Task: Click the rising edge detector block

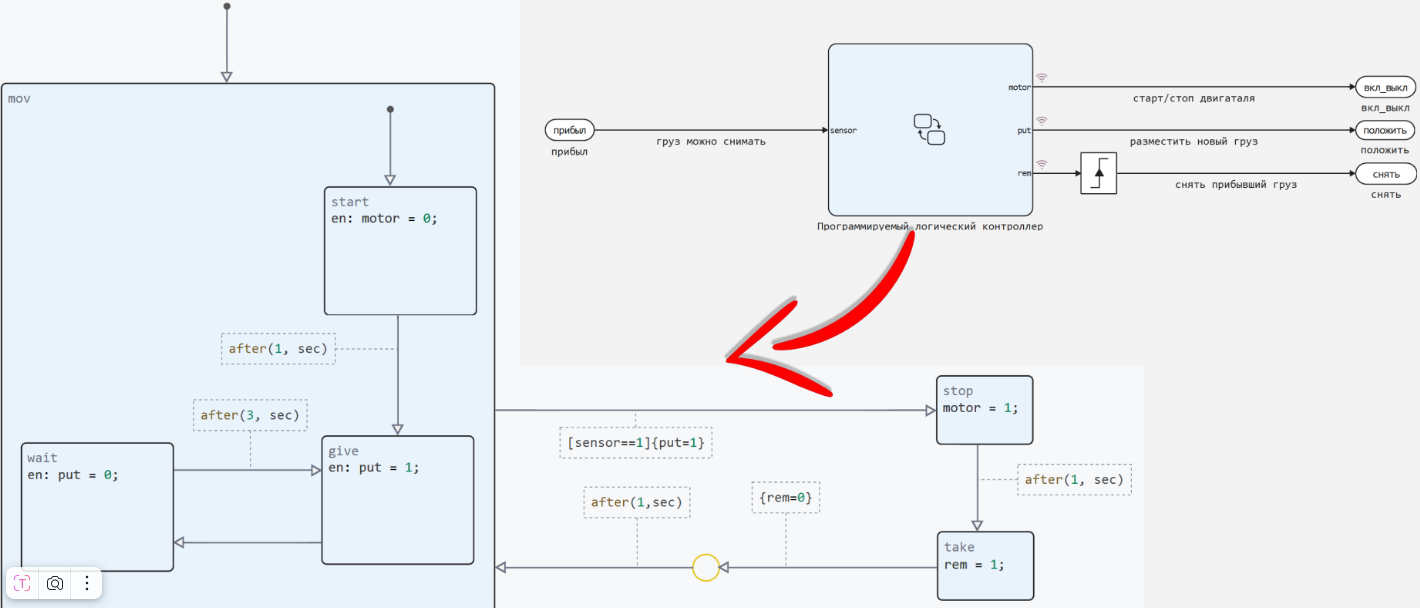Action: [x=1098, y=174]
